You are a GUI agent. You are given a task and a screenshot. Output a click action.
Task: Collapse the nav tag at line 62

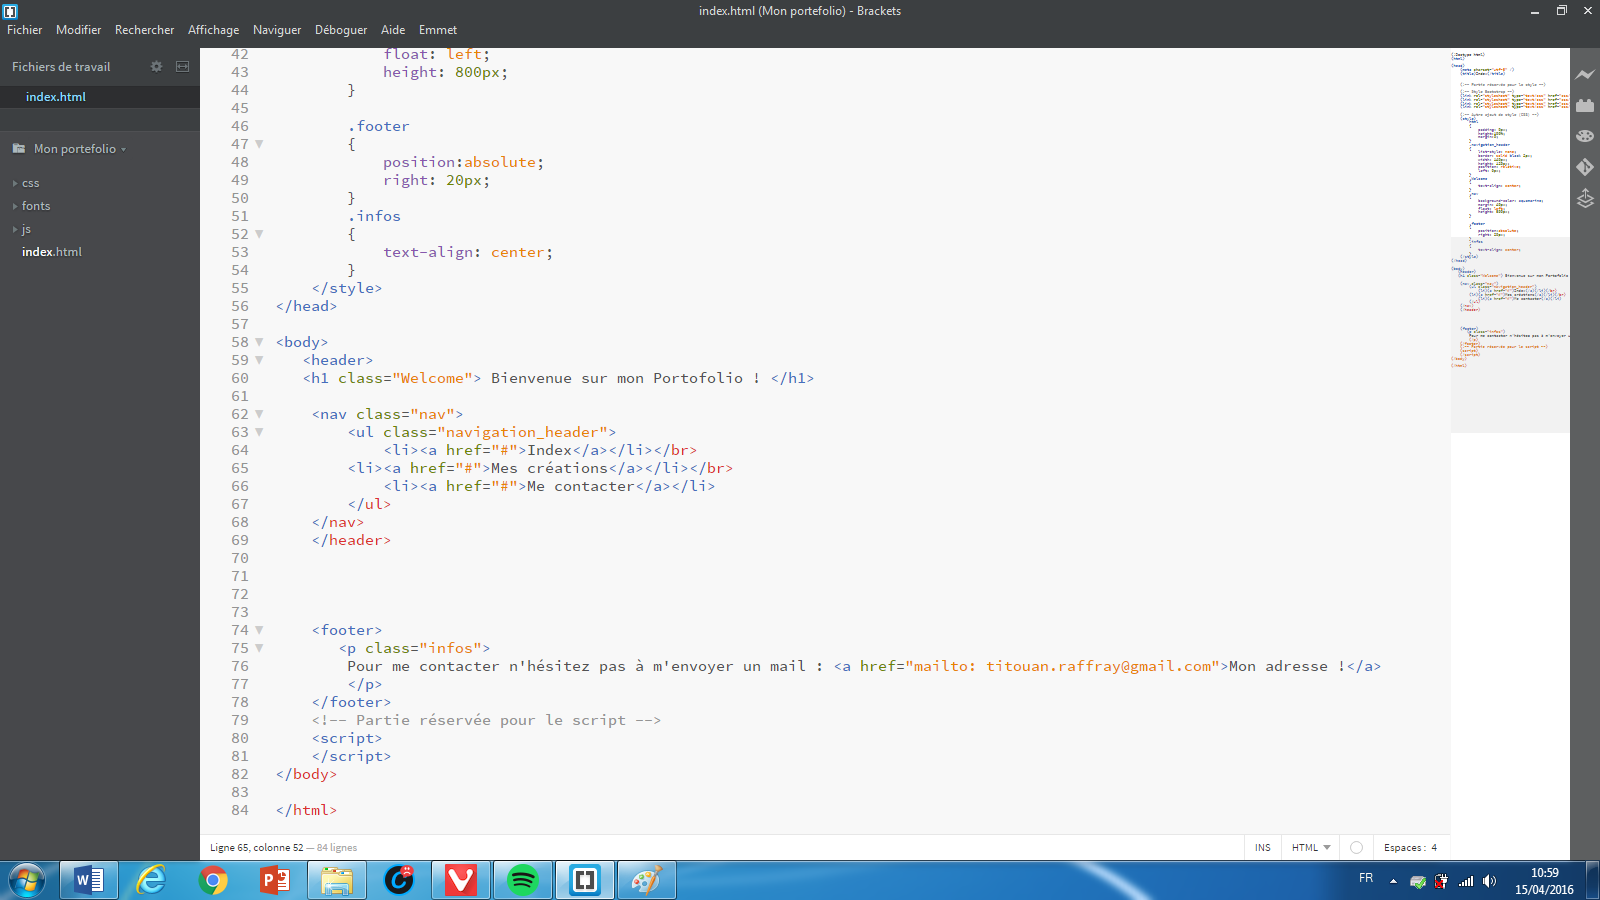pyautogui.click(x=259, y=414)
